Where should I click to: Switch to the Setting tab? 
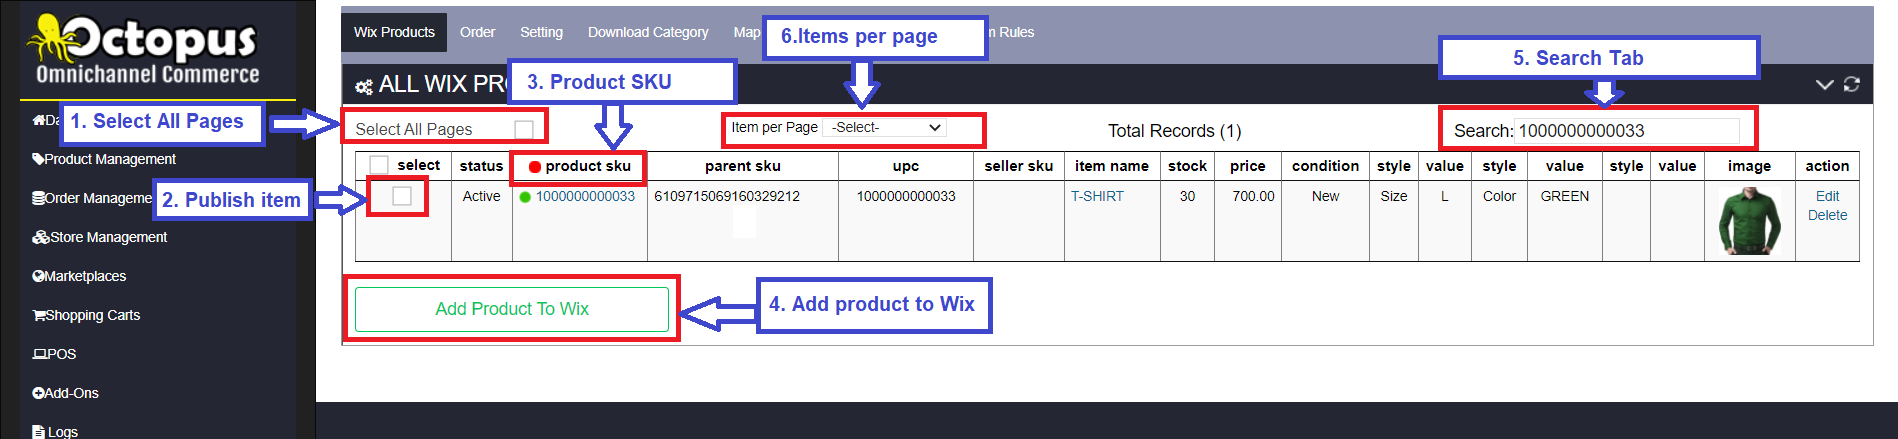541,32
